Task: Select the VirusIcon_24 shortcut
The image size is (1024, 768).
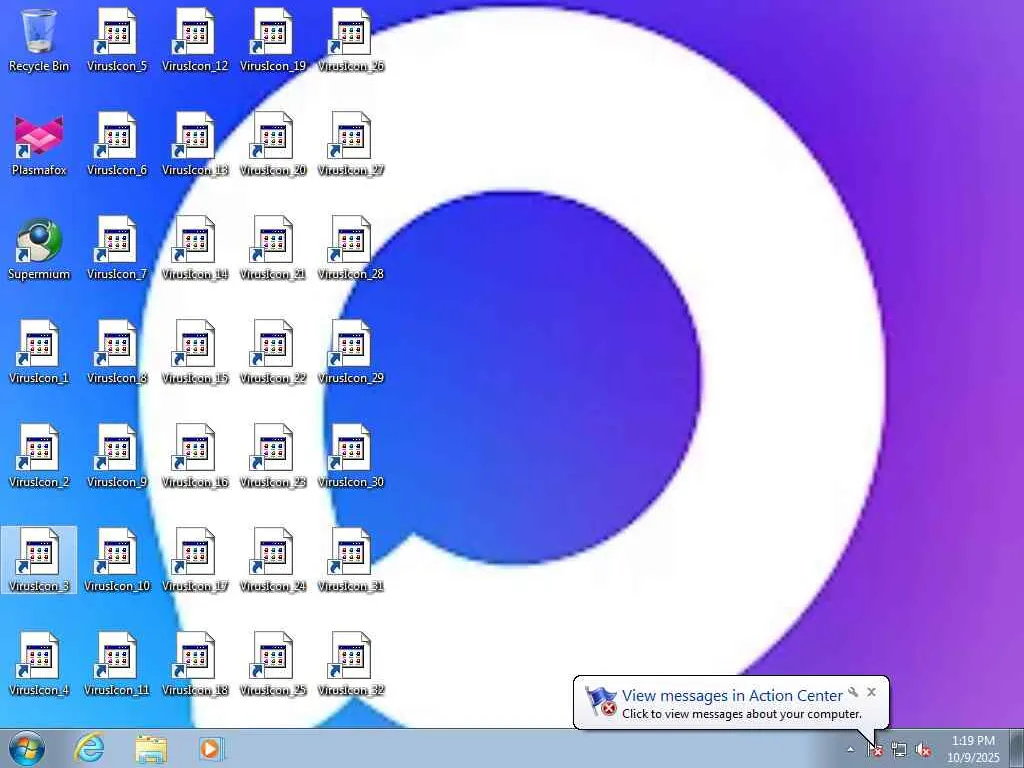Action: pos(273,560)
